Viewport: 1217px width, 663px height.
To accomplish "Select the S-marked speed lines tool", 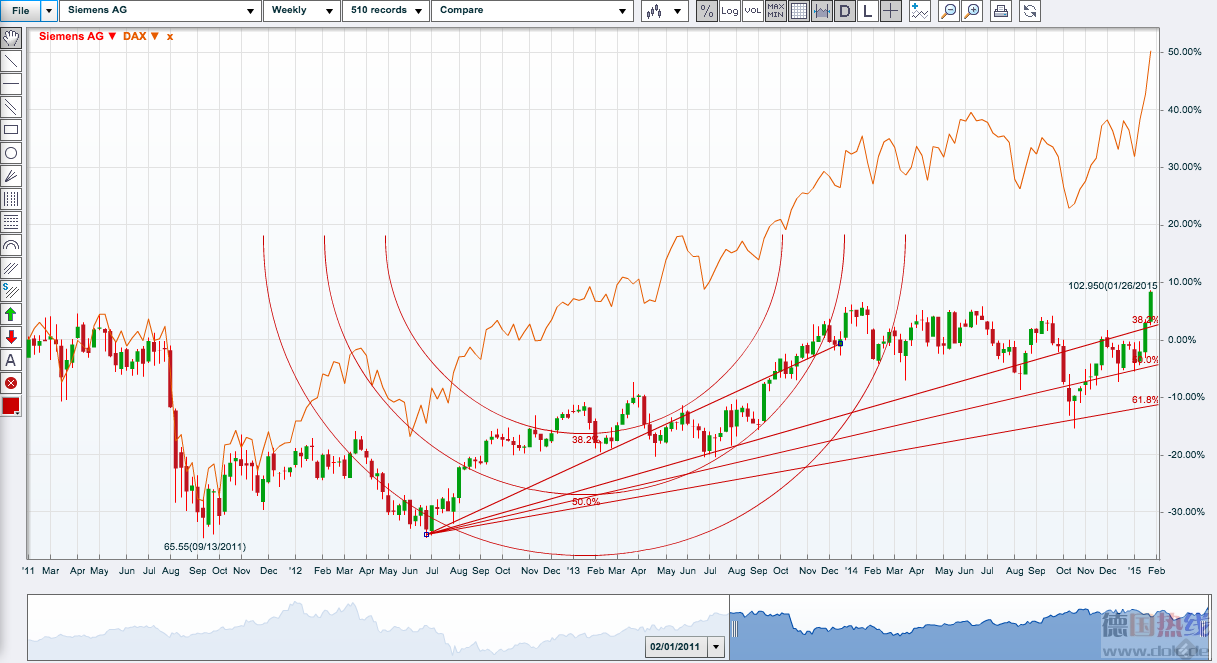I will tap(11, 291).
